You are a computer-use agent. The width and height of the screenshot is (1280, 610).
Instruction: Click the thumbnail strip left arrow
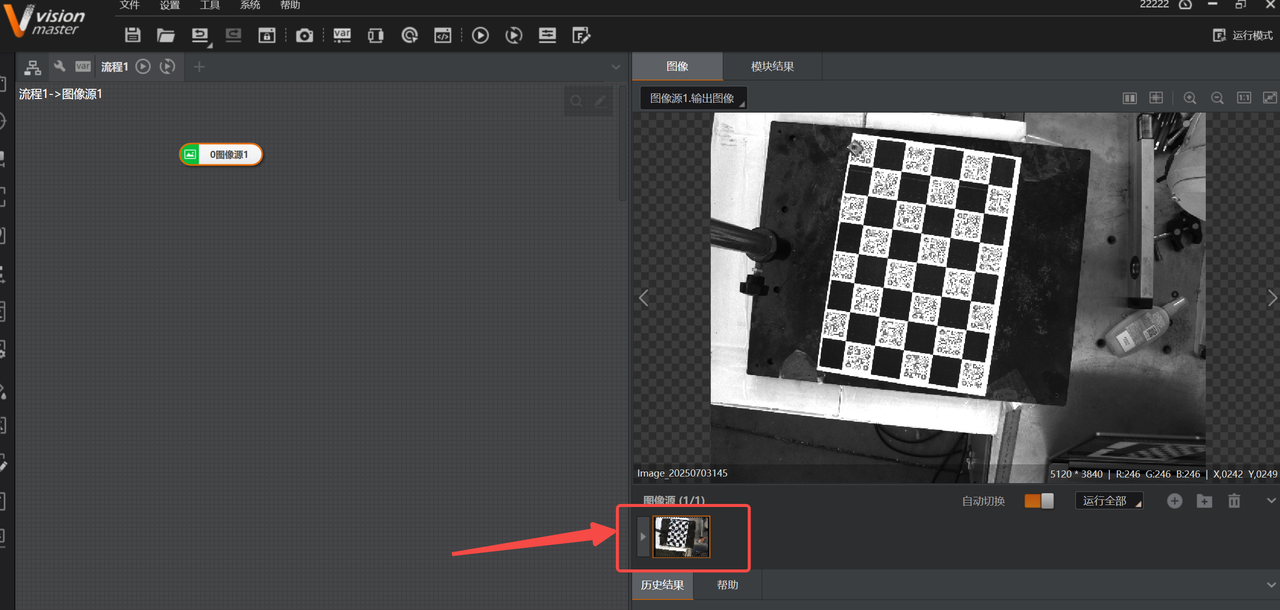pos(643,537)
